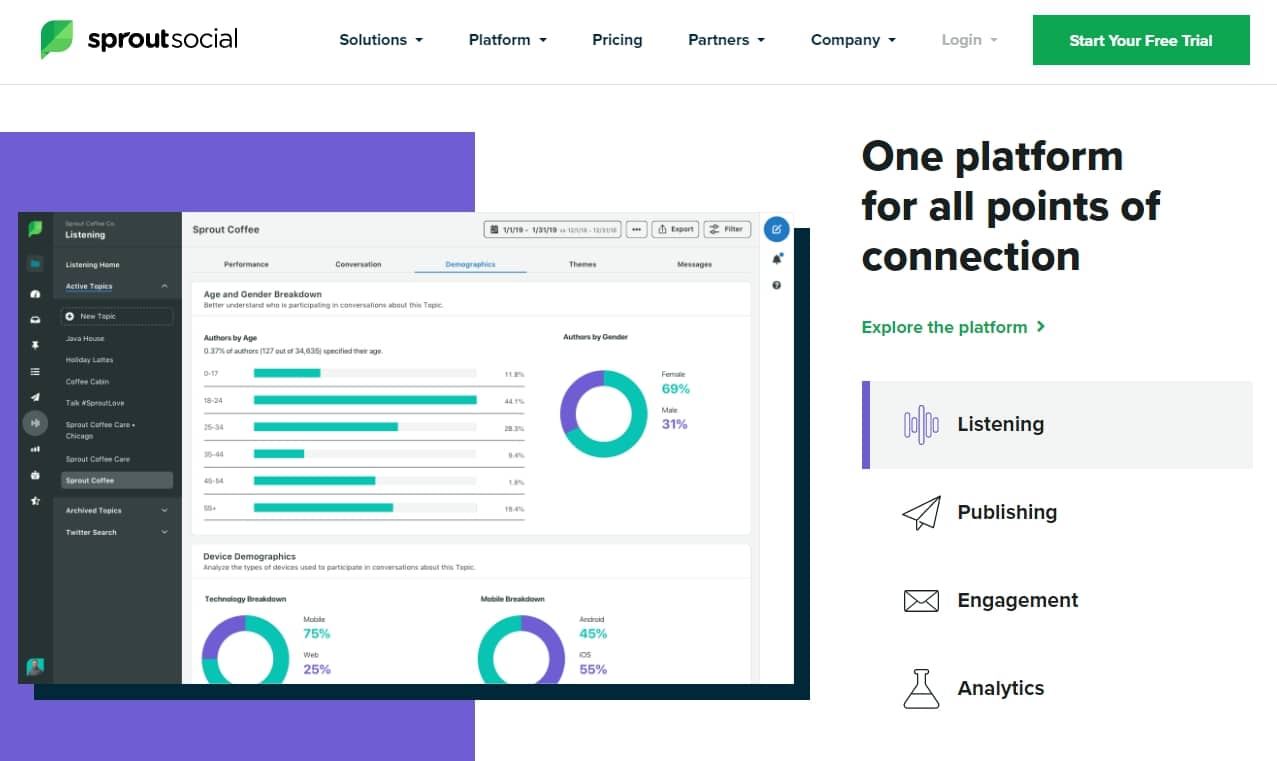
Task: Expand the Twitter Search section
Action: tap(117, 532)
